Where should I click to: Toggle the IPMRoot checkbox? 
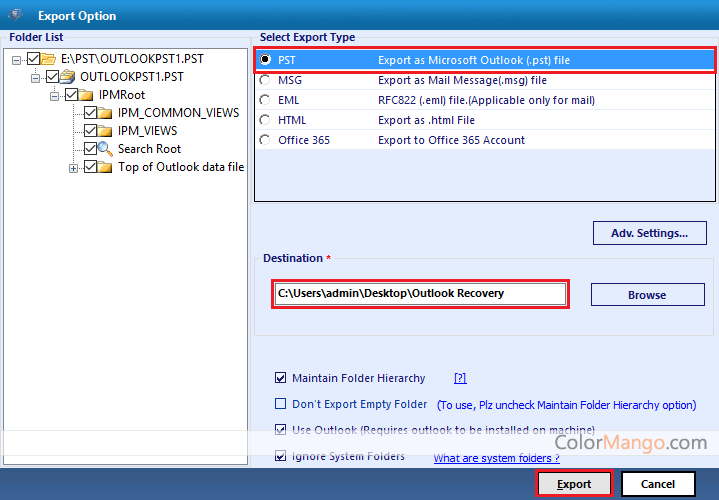[71, 95]
